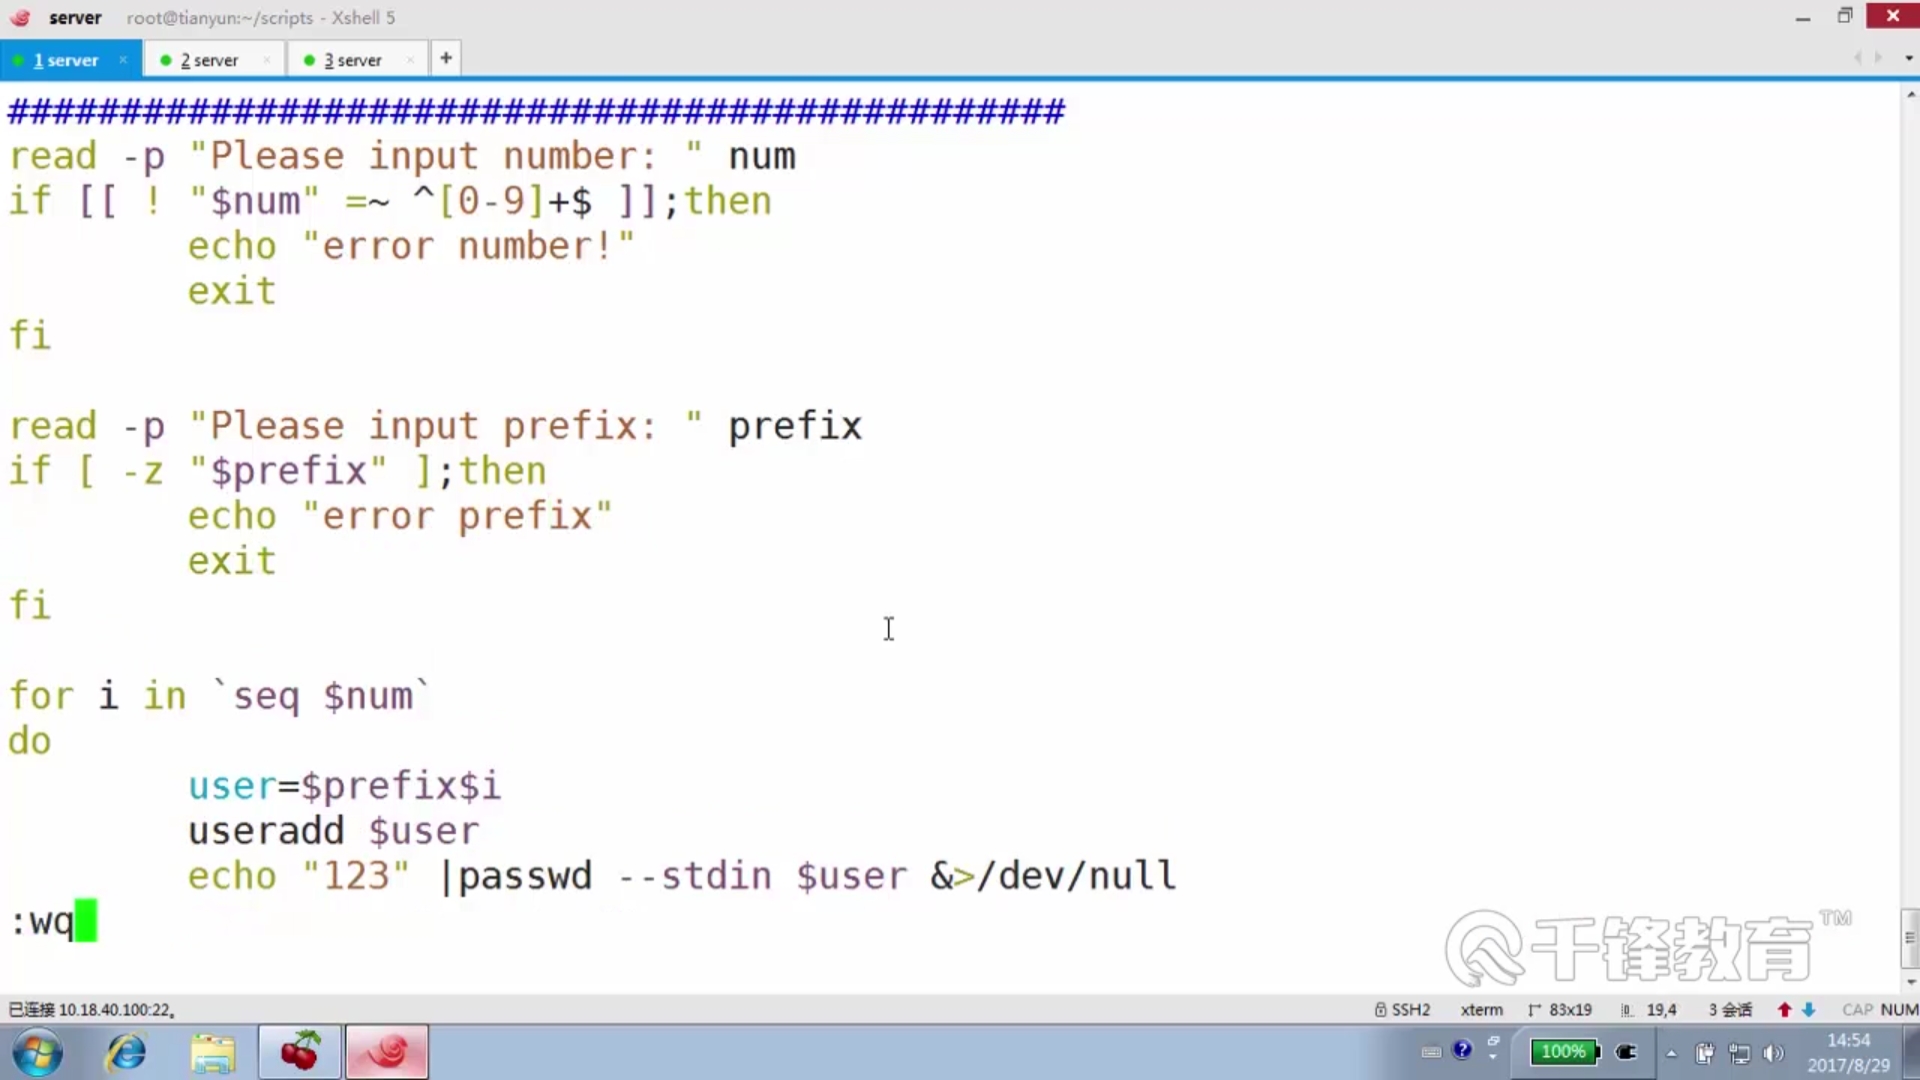Click the NUM indicator in status bar
This screenshot has width=1920, height=1080.
pyautogui.click(x=1899, y=1010)
